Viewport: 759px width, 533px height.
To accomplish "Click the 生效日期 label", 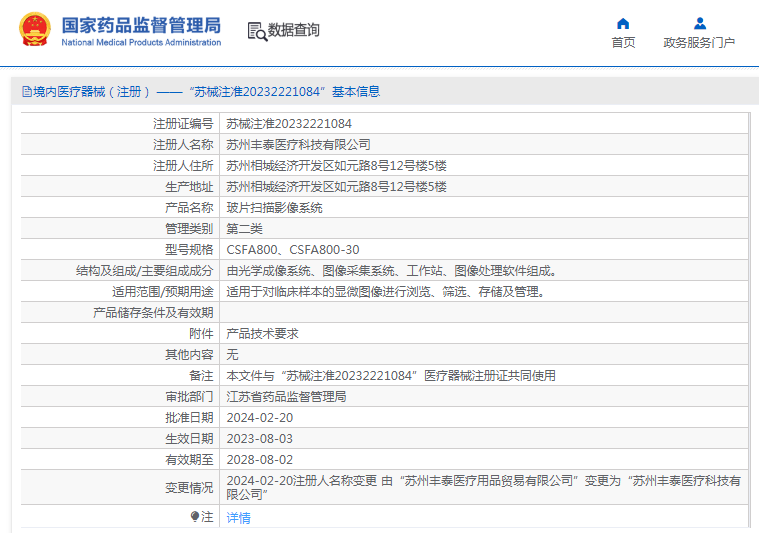I will coord(189,439).
